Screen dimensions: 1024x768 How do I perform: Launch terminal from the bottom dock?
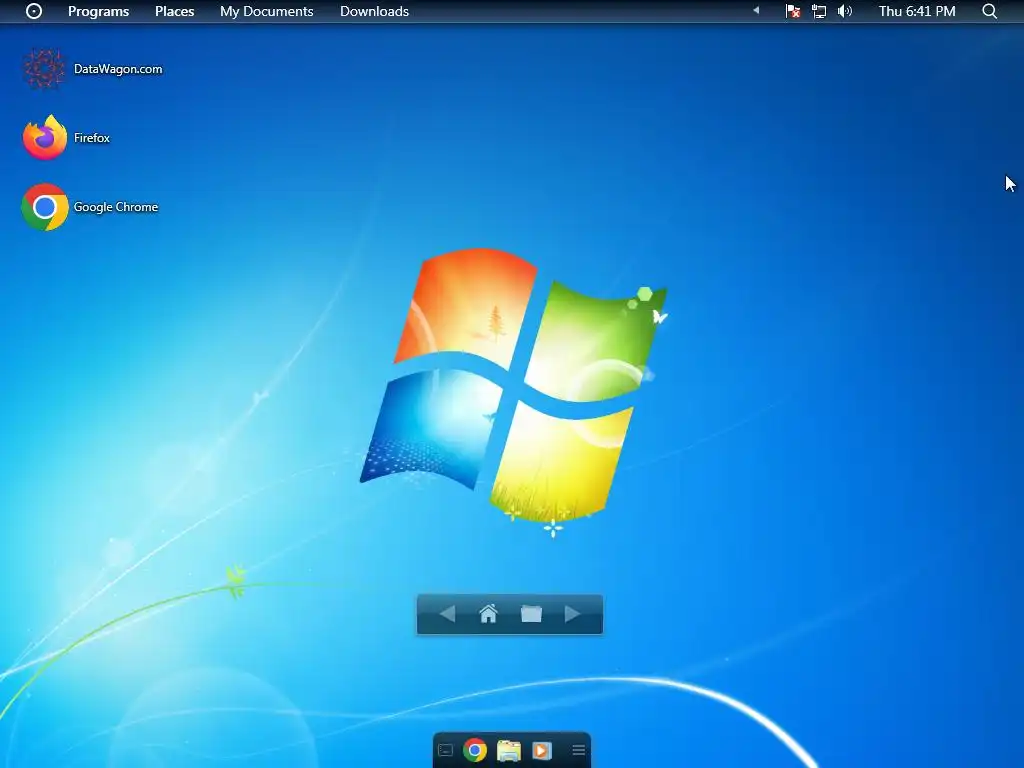445,750
